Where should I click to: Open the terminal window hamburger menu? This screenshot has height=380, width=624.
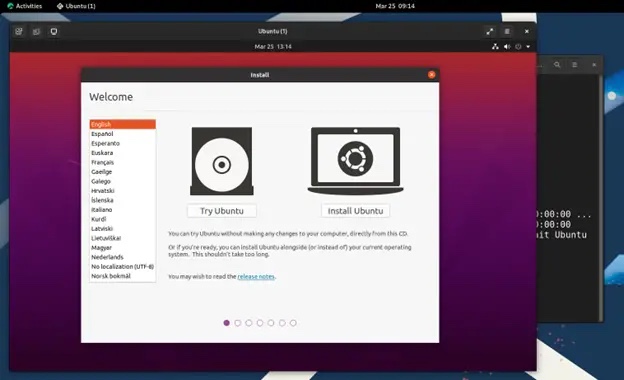point(575,64)
